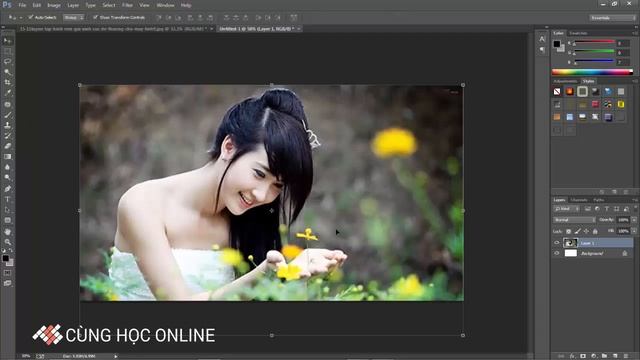Hide the Background layer eye icon

click(557, 253)
